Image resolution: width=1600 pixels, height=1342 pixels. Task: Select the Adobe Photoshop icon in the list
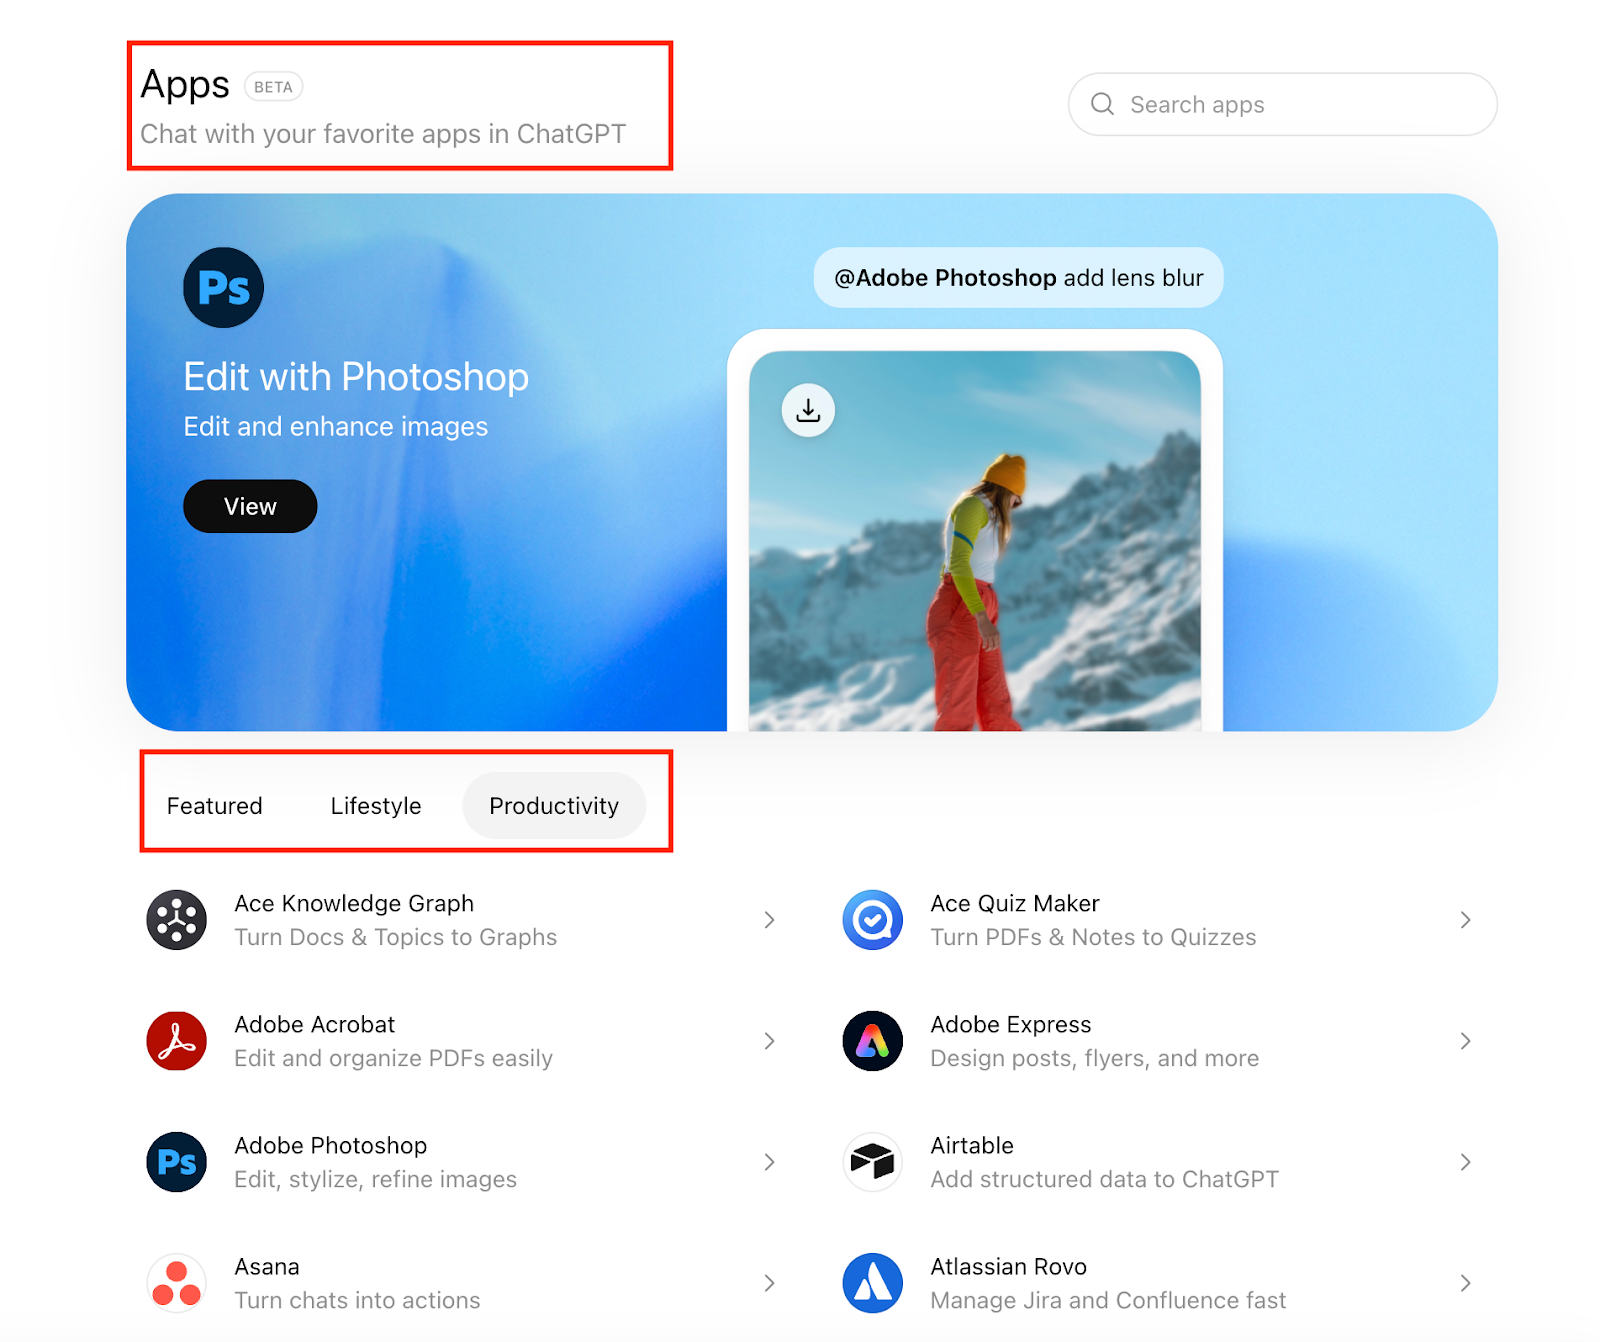tap(176, 1162)
